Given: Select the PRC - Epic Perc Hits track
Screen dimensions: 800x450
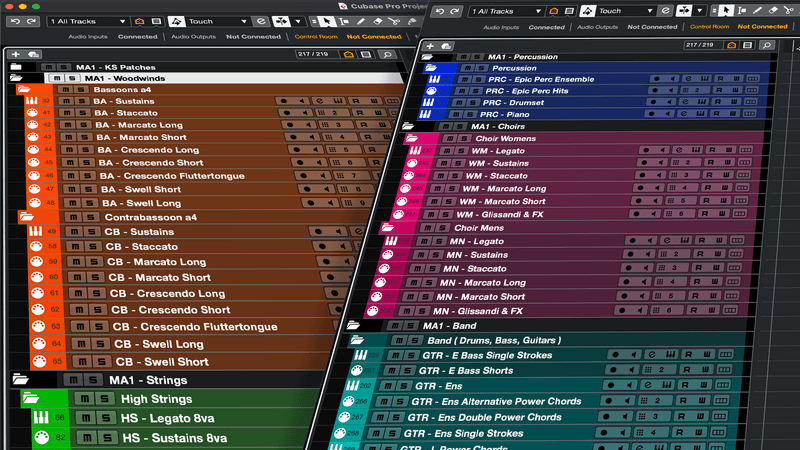Looking at the screenshot, I should (528, 91).
